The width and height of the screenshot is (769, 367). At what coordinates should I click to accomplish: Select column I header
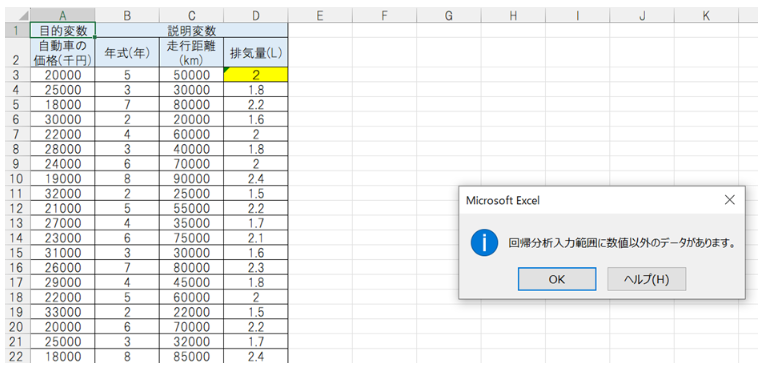click(x=577, y=16)
